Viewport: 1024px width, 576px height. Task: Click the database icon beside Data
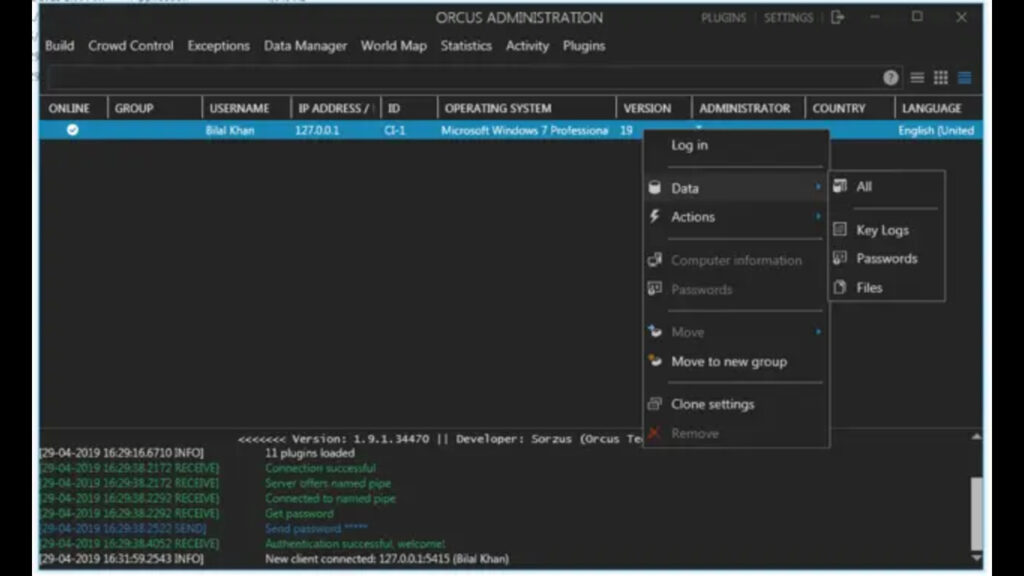tap(654, 187)
